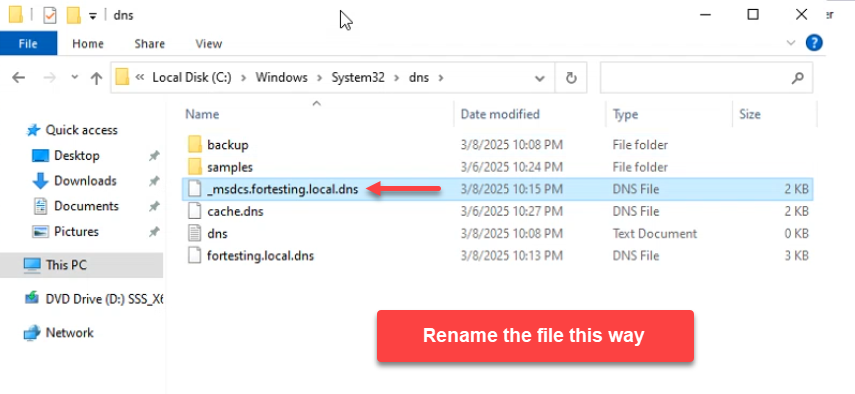Screen dimensions: 855x394
Task: Click the Text Document type cell
Action: click(654, 234)
